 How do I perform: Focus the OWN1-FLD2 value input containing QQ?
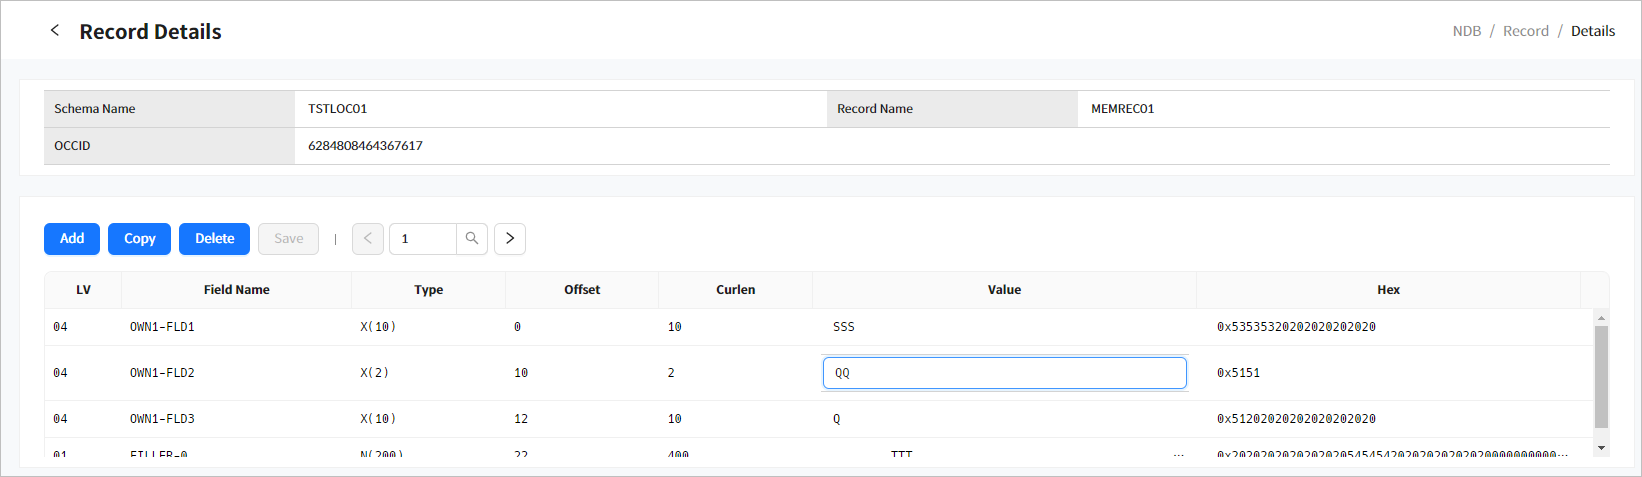tap(1004, 373)
